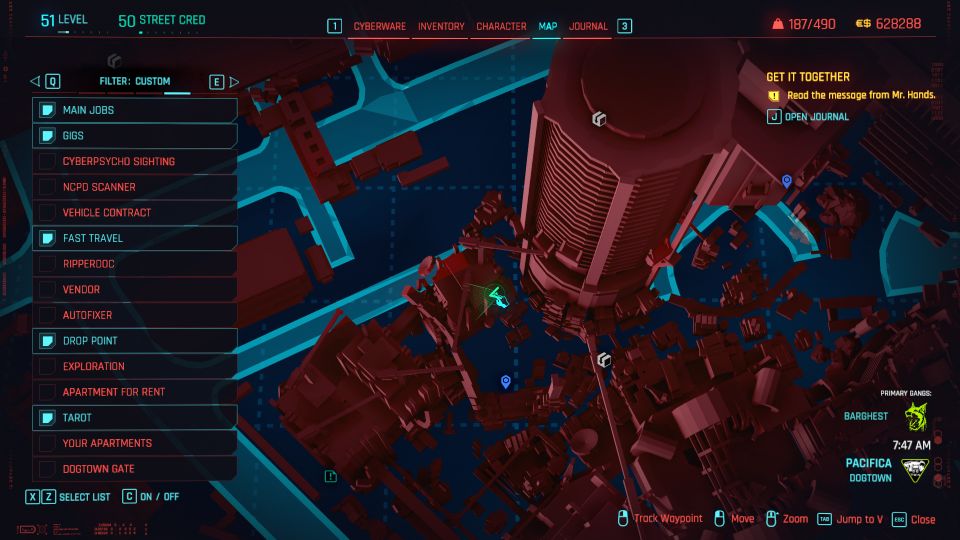
Task: Select drop point marker atop the tower
Action: pyautogui.click(x=599, y=119)
